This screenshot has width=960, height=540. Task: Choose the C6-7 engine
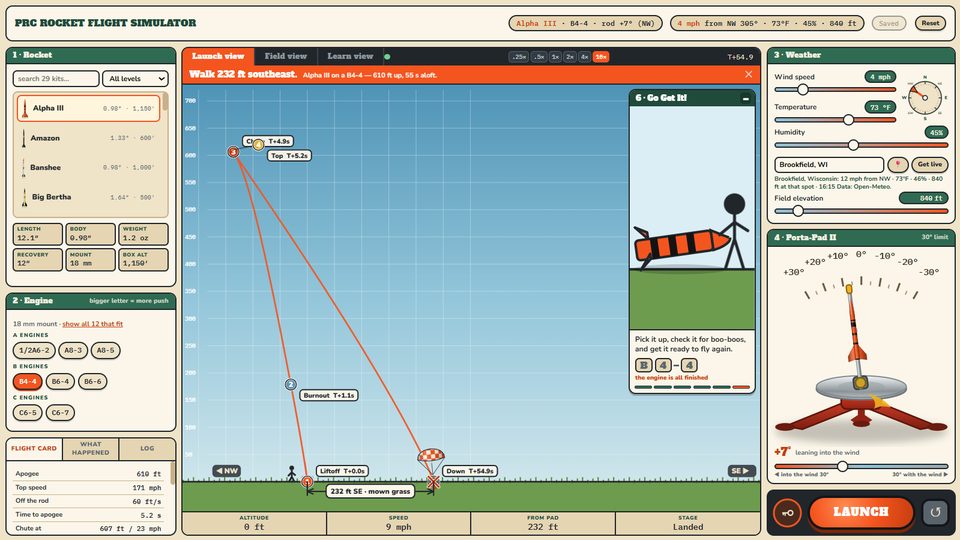click(x=60, y=413)
